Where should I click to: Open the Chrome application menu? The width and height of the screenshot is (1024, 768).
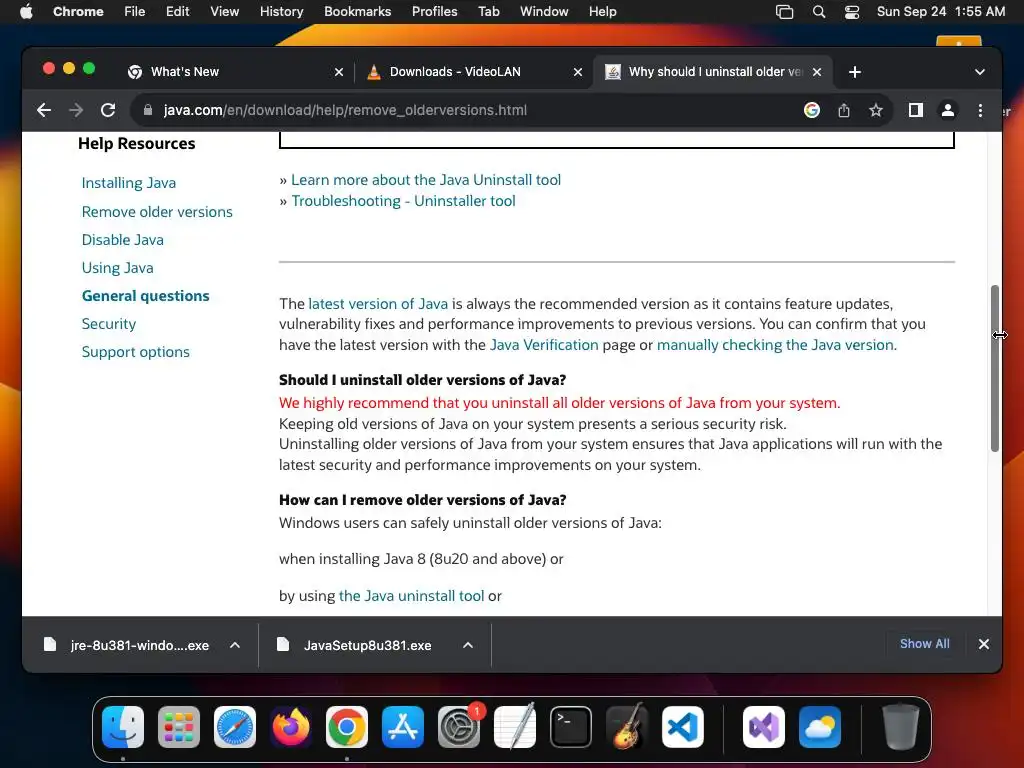[78, 12]
